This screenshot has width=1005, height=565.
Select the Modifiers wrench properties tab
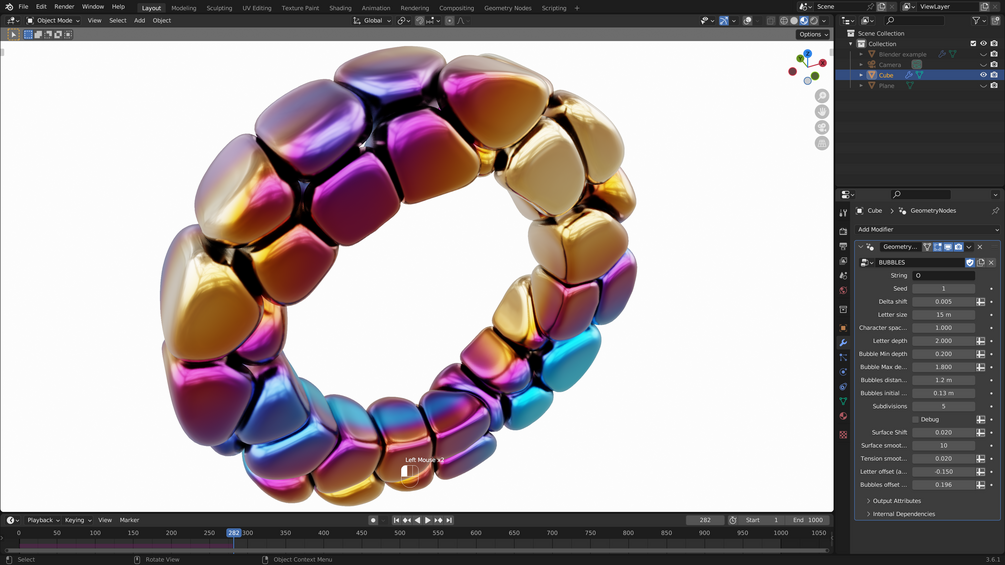tap(843, 343)
